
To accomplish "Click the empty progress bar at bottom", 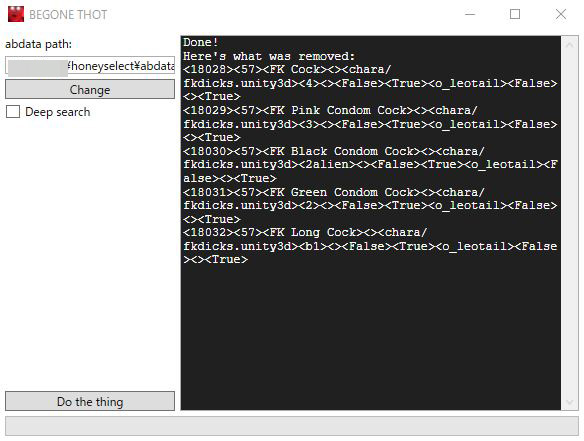I will [292, 426].
